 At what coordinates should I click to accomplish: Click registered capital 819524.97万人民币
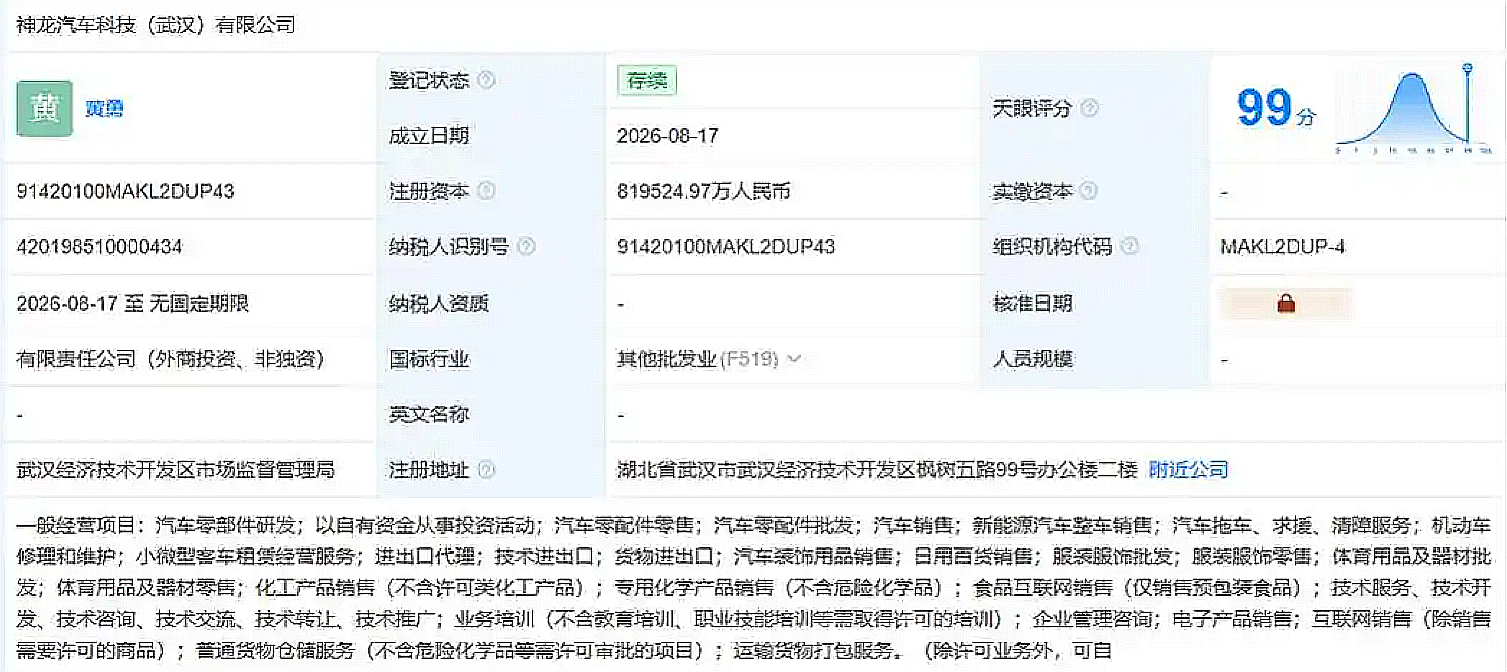pyautogui.click(x=704, y=191)
